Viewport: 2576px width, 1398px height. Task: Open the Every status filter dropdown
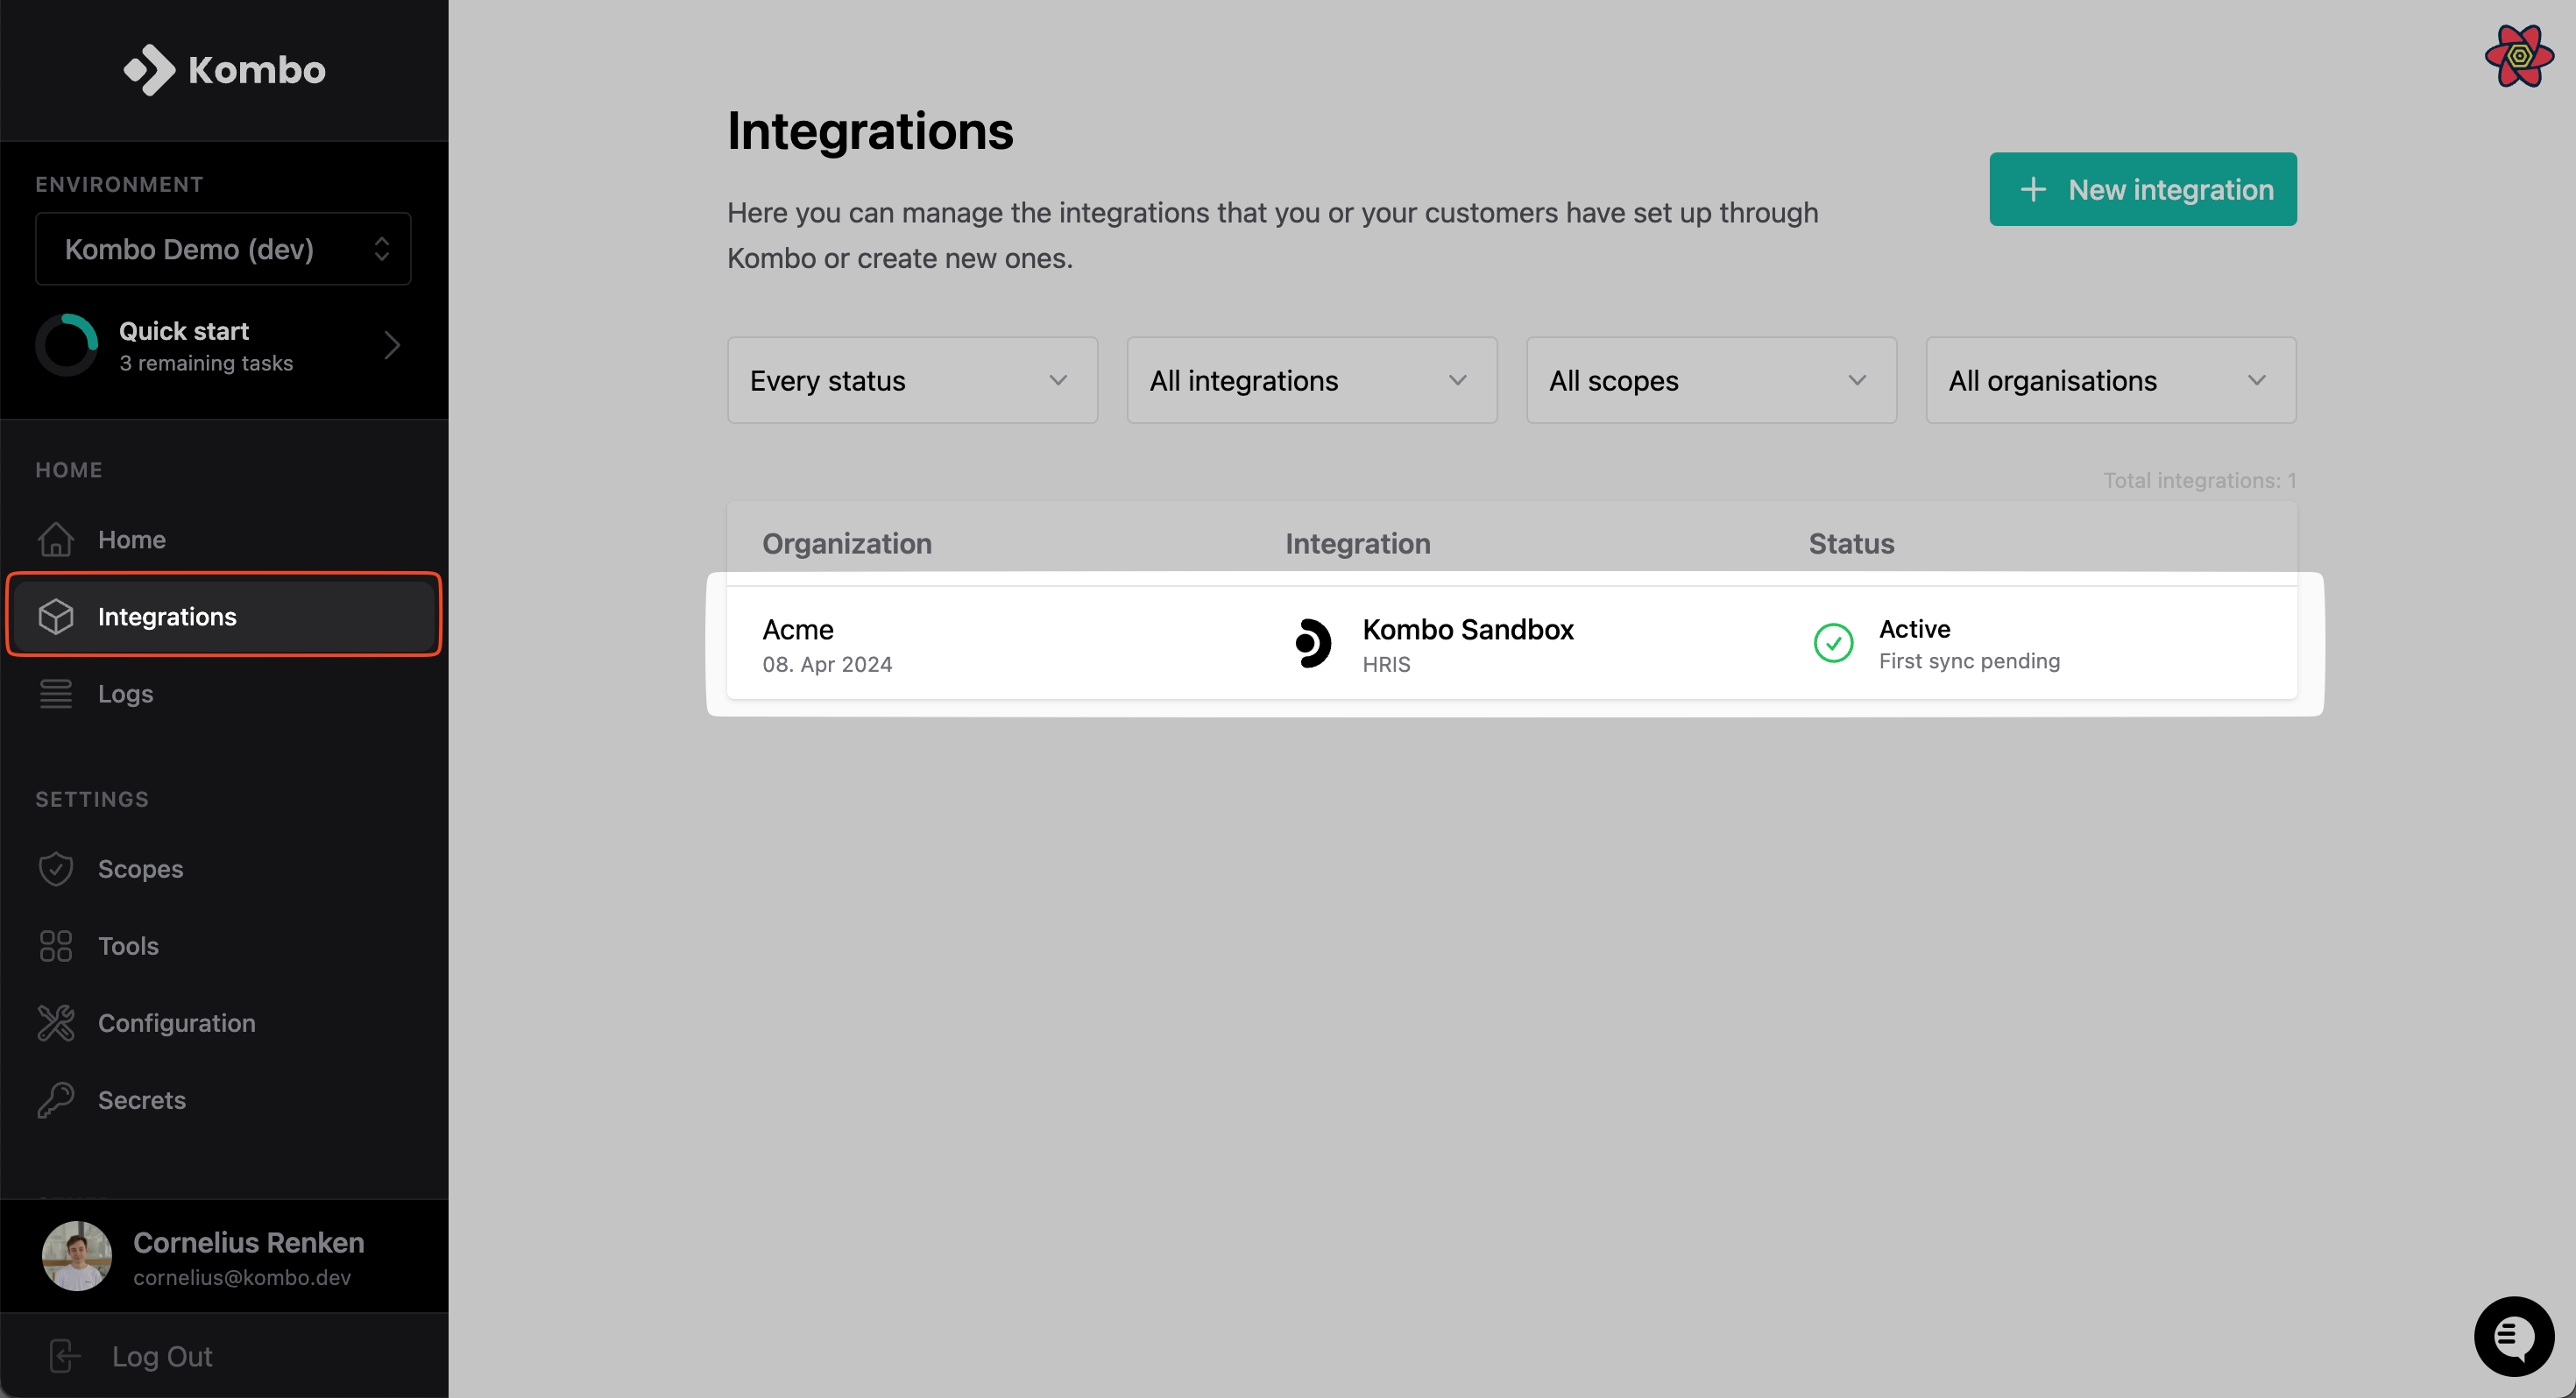912,380
